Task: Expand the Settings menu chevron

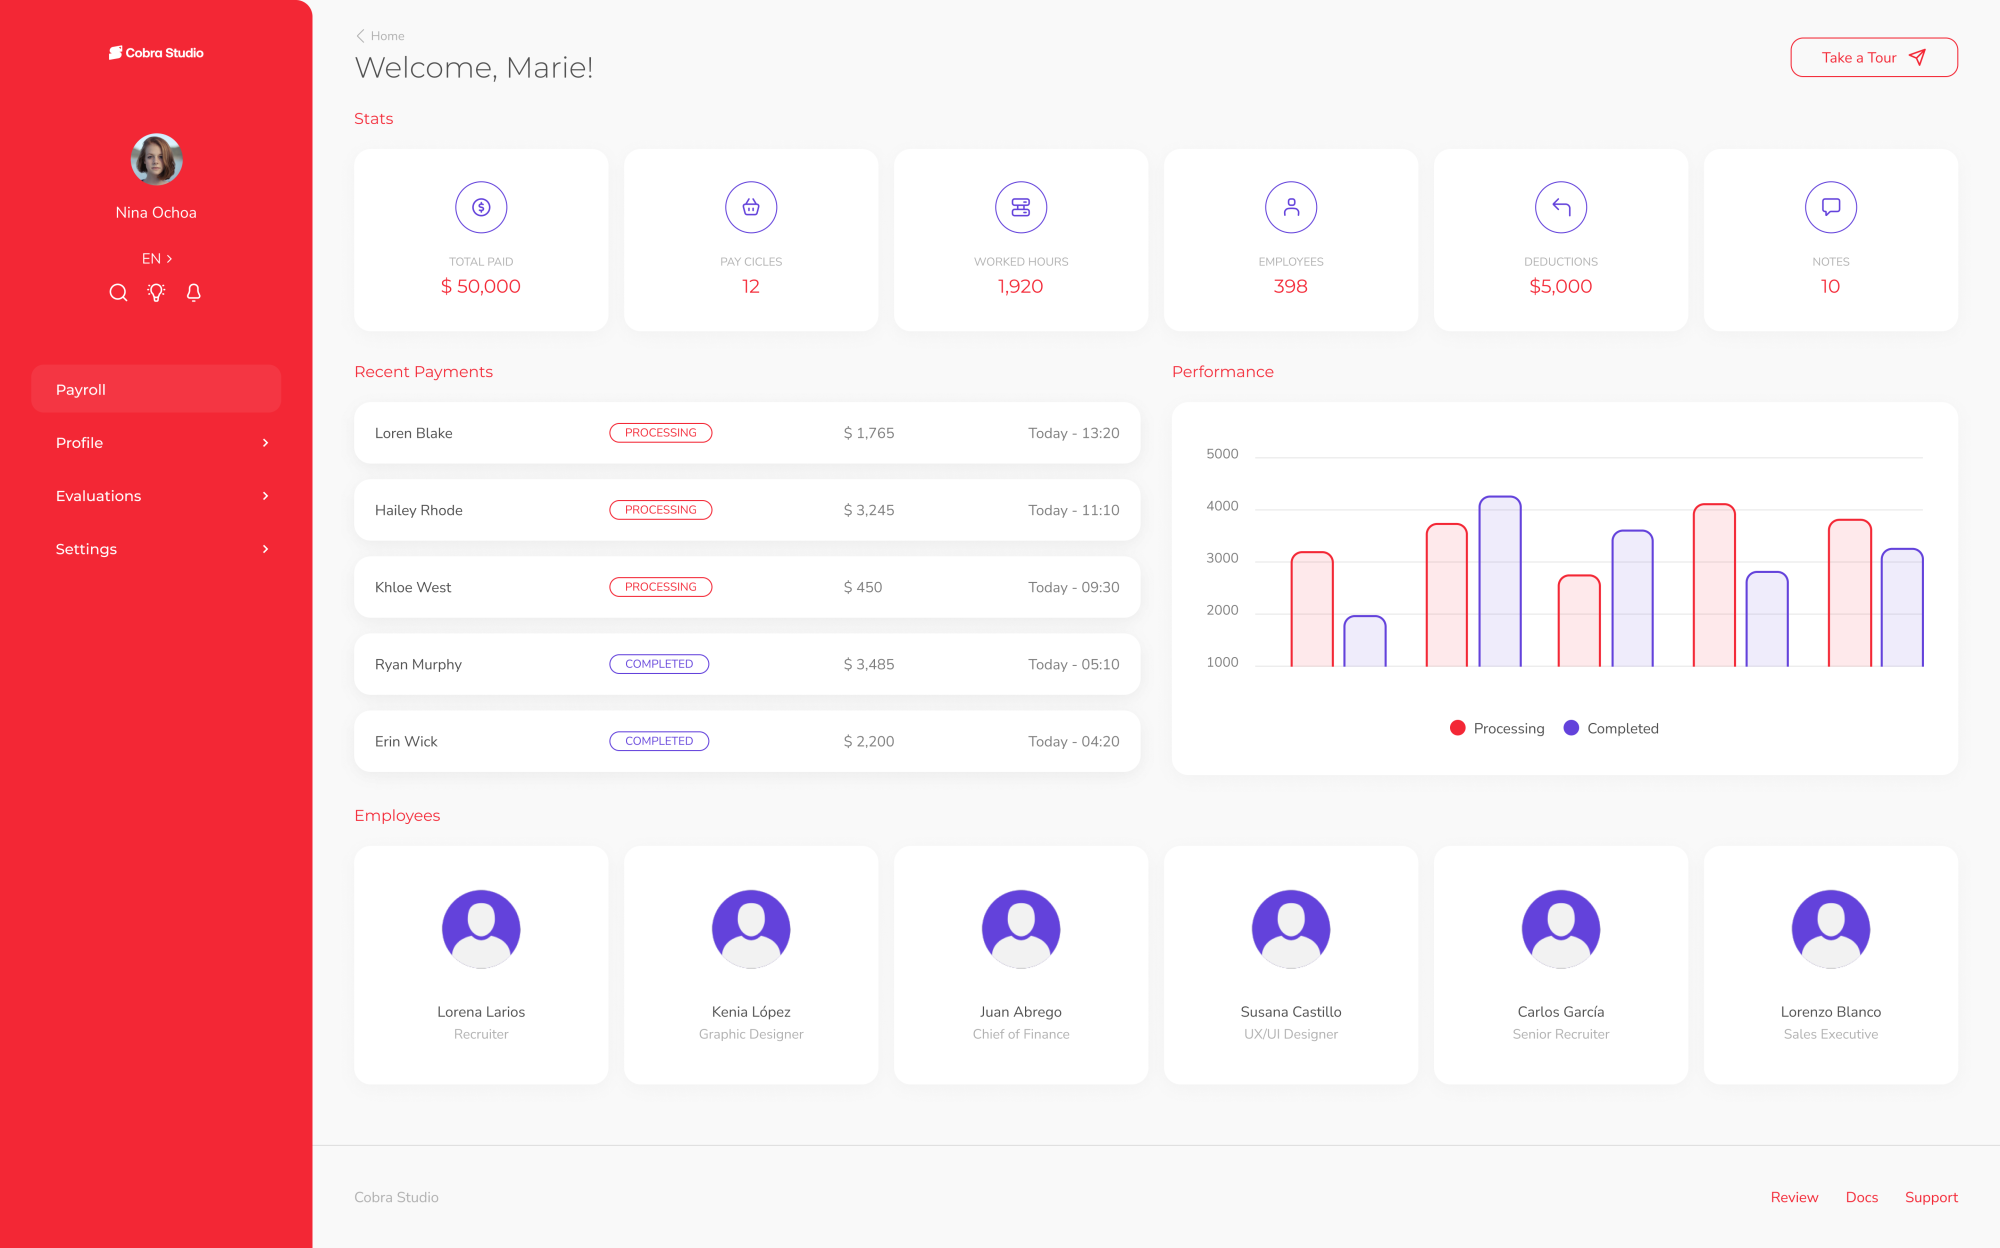Action: [265, 549]
